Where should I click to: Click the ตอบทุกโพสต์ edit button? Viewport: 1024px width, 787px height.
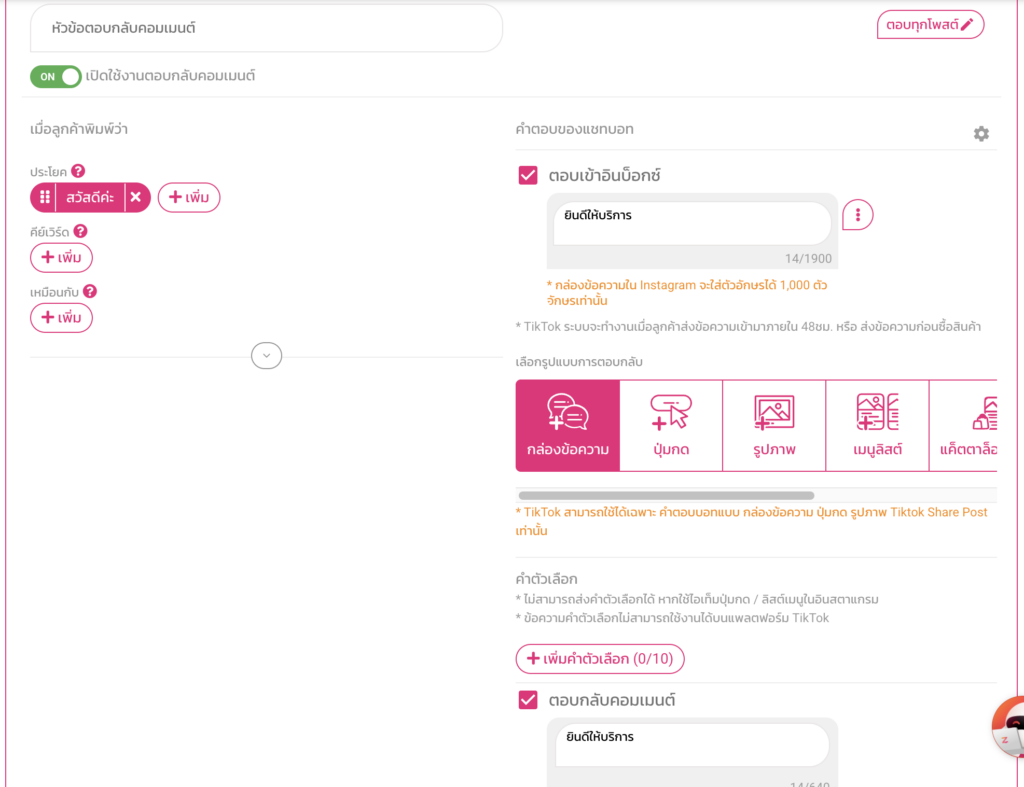pyautogui.click(x=930, y=25)
